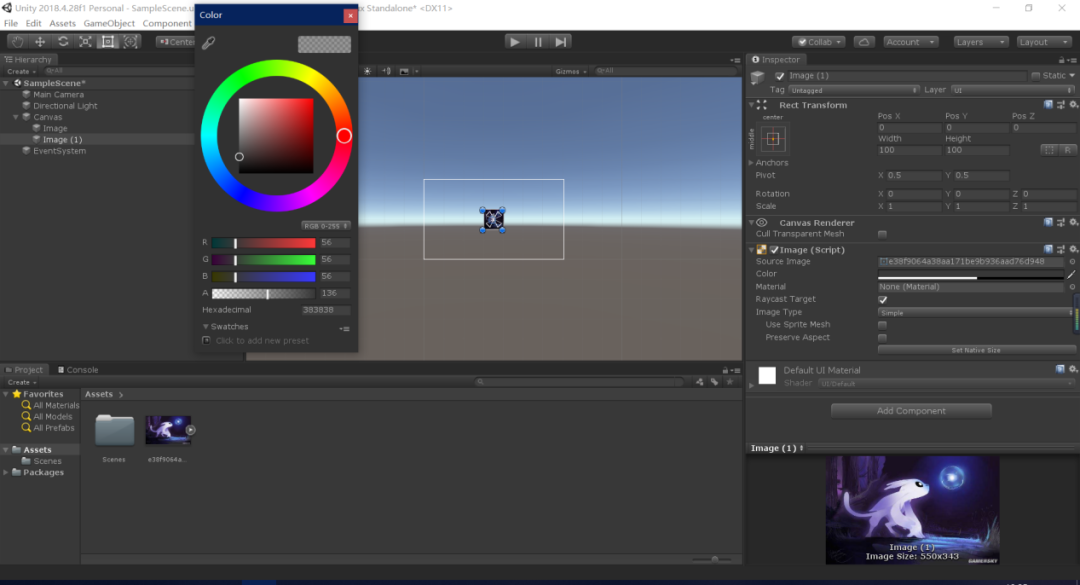Screen dimensions: 1080x585
Task: Click the Inspector Color field swatch
Action: [x=970, y=274]
